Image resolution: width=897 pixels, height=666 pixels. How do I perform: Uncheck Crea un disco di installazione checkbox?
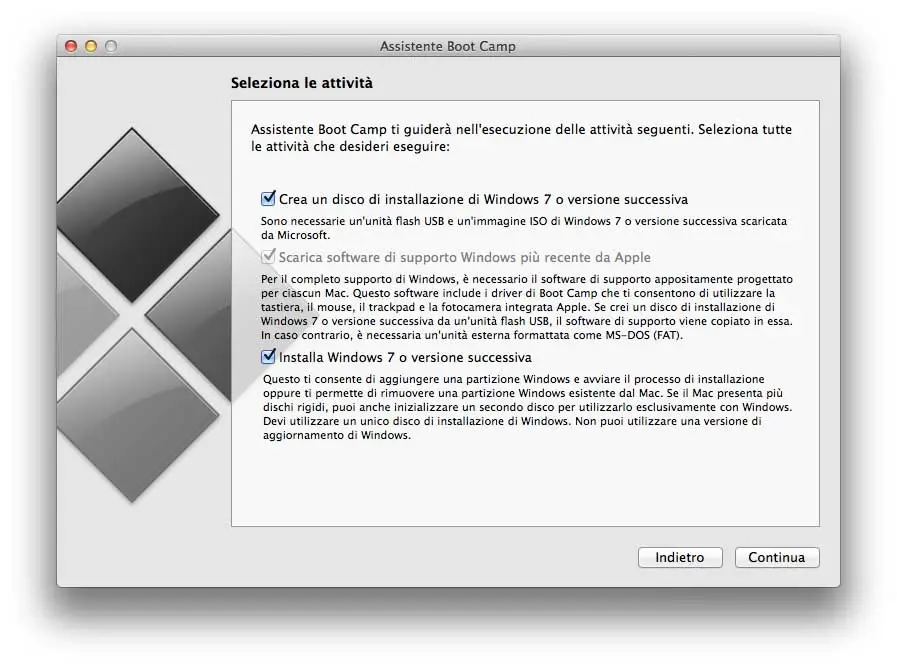click(268, 199)
